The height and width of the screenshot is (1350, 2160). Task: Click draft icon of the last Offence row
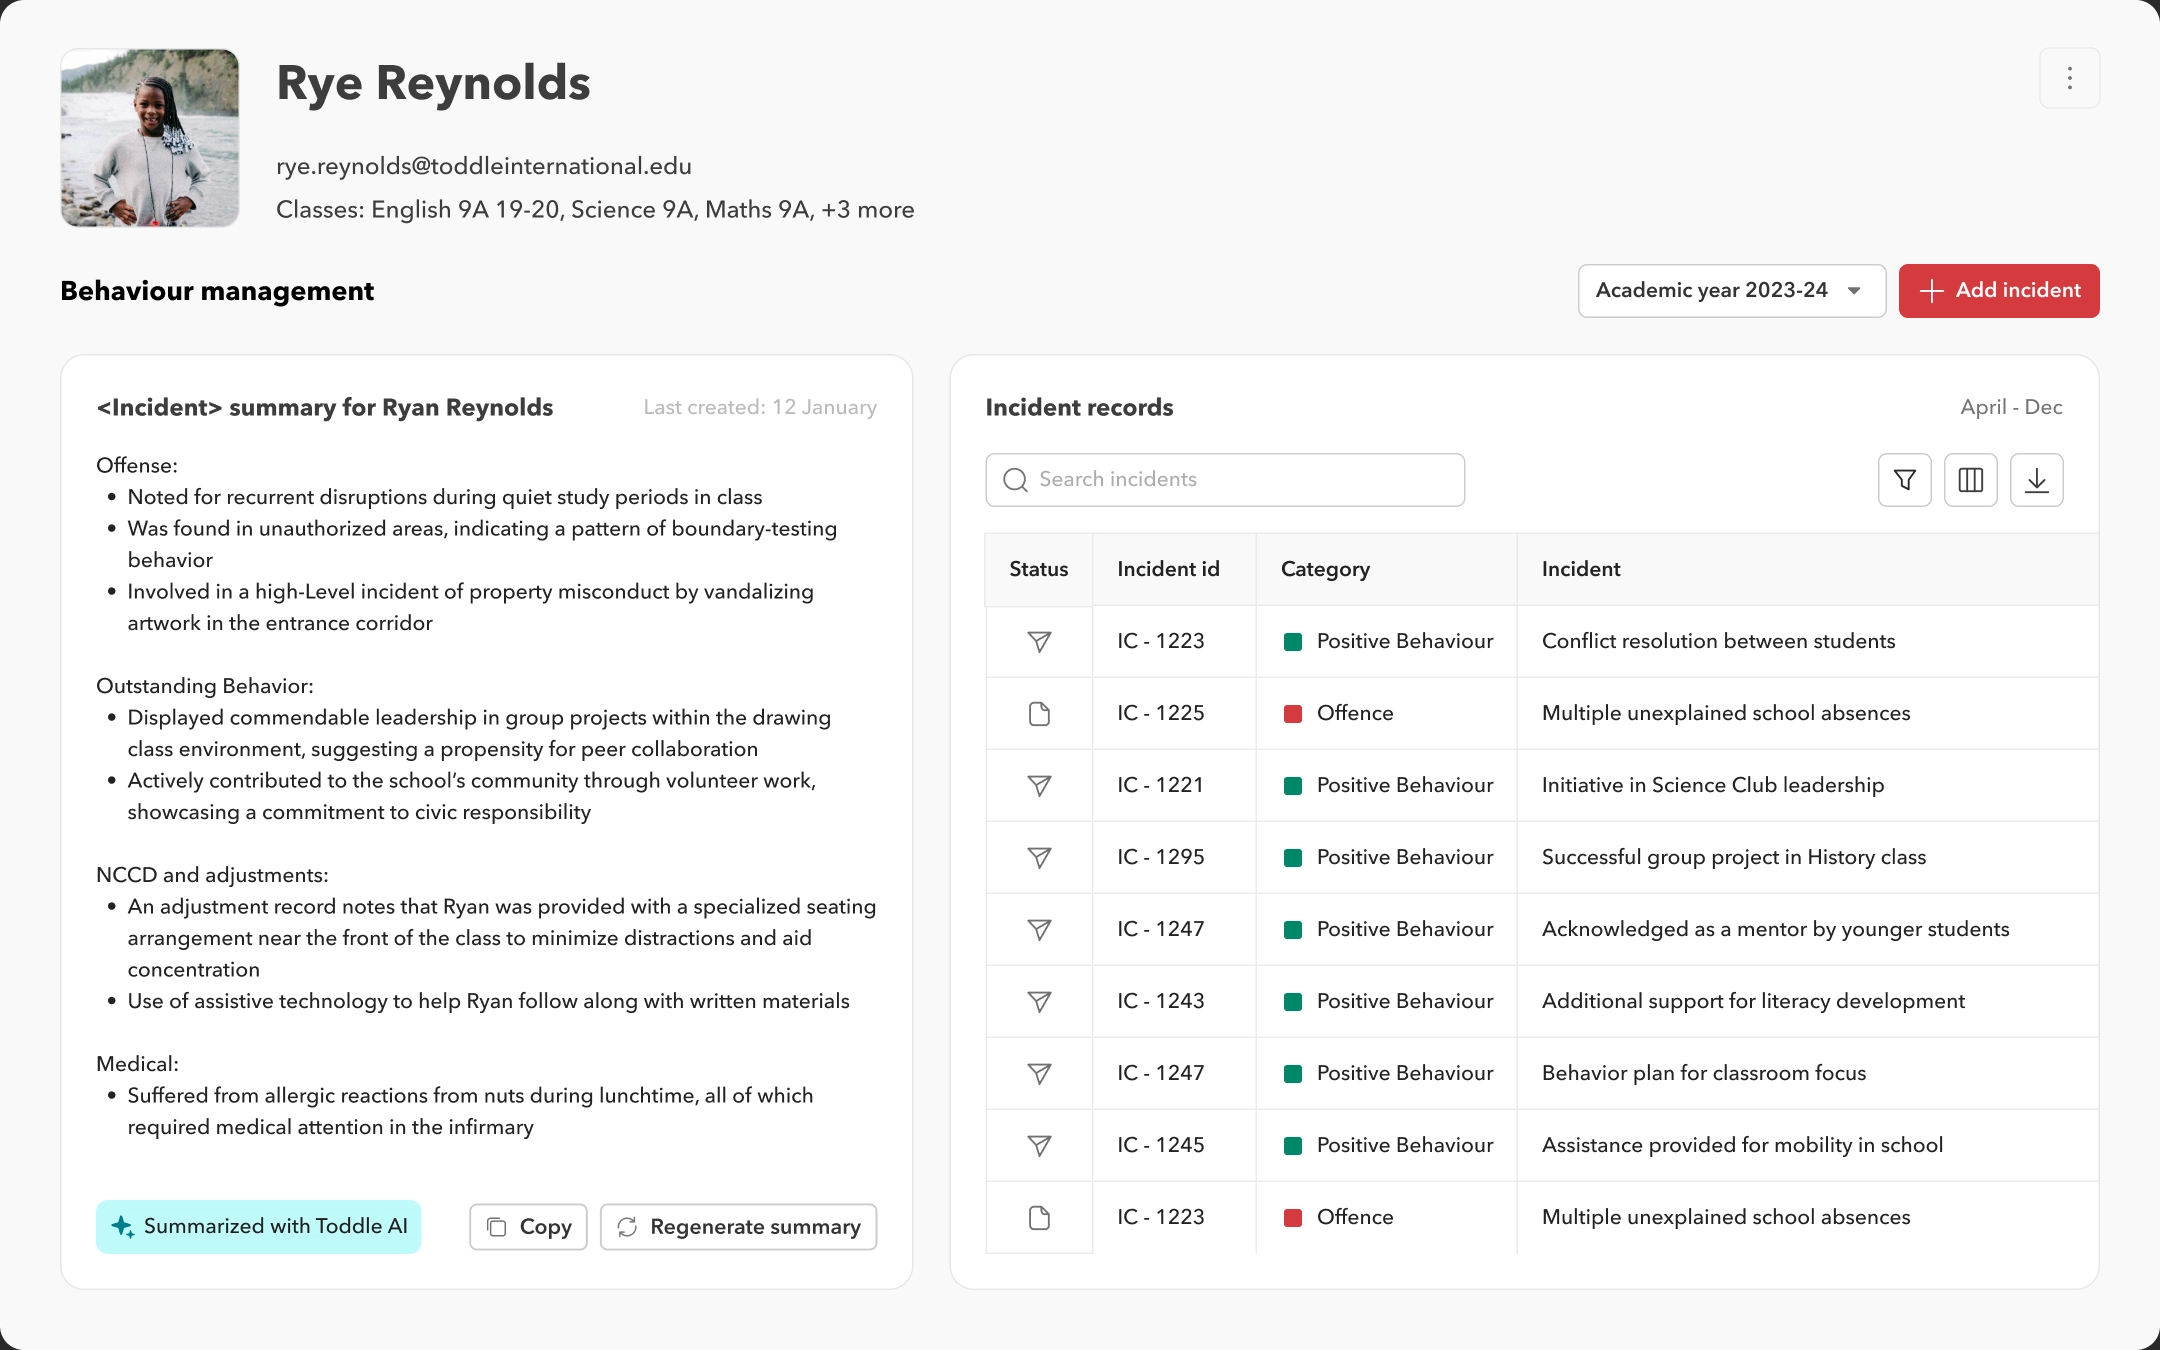1039,1218
